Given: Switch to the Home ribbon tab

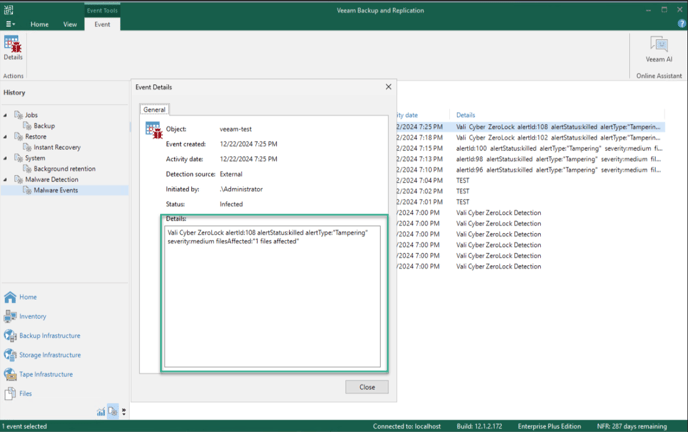Looking at the screenshot, I should (39, 24).
